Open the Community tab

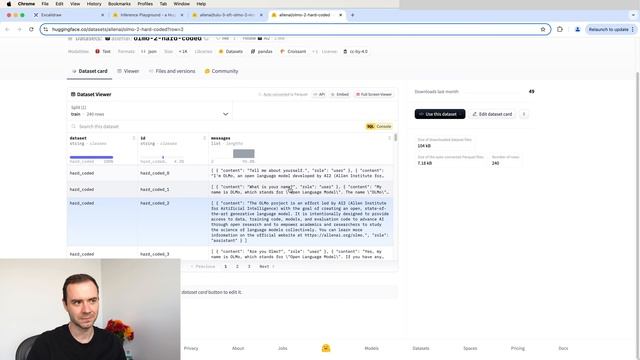click(x=221, y=71)
